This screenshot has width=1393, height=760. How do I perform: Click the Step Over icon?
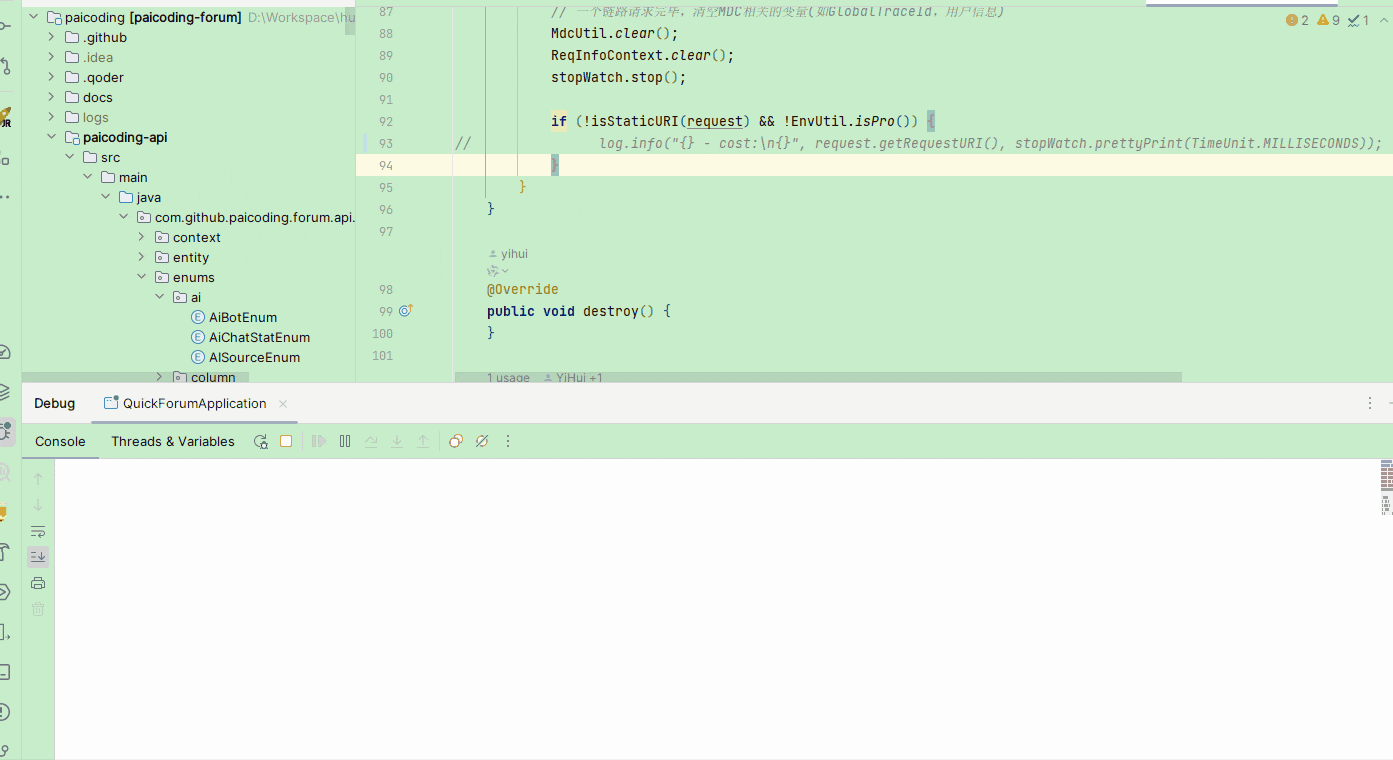coord(371,441)
